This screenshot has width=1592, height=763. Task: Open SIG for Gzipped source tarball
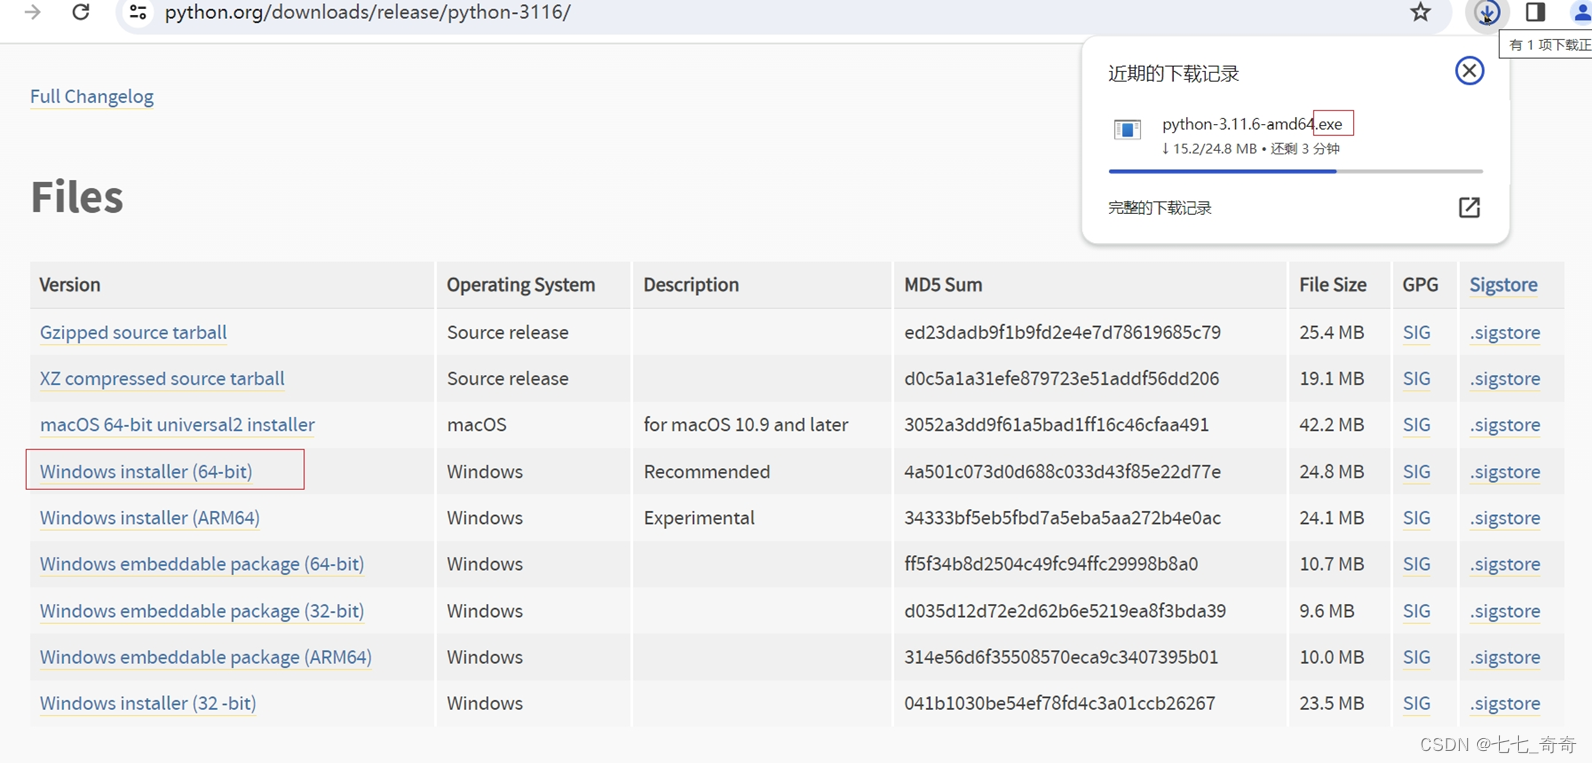1416,332
